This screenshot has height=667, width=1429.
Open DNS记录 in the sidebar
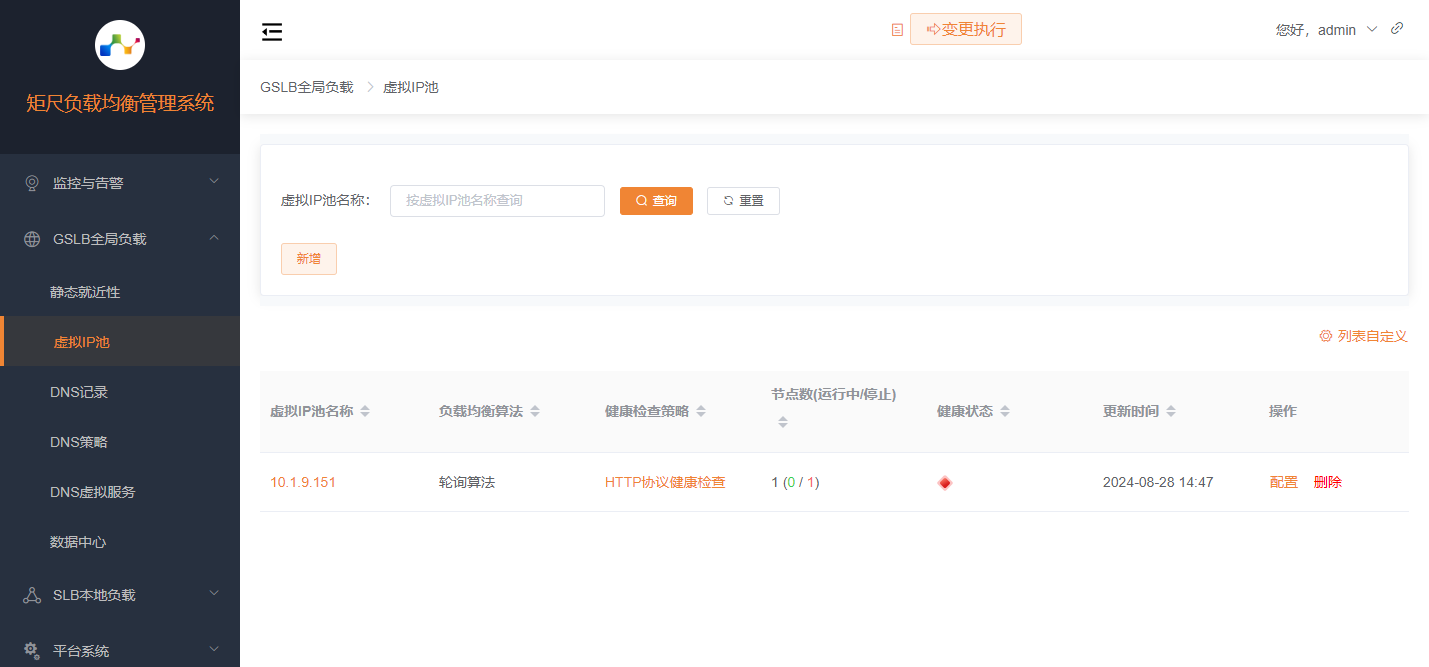click(x=79, y=392)
